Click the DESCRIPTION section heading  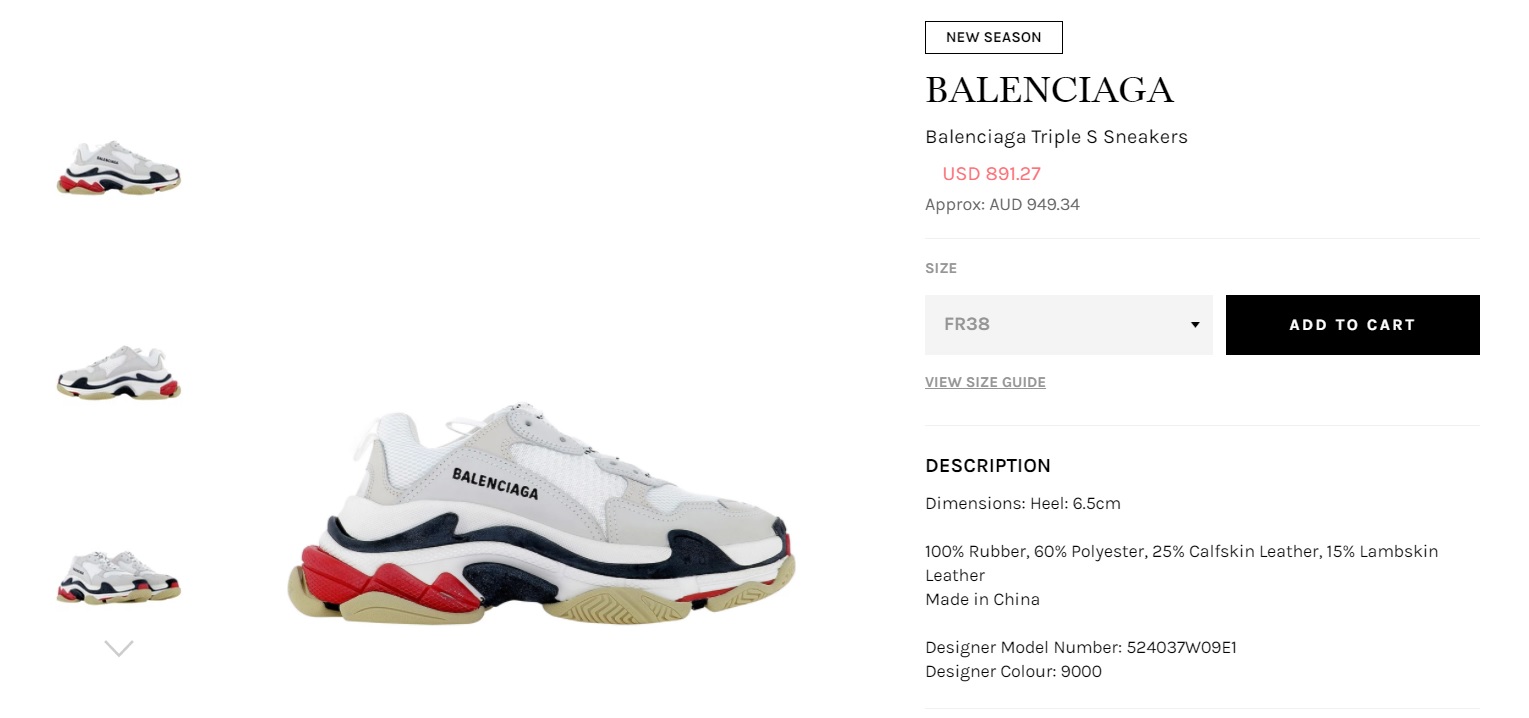(x=988, y=466)
